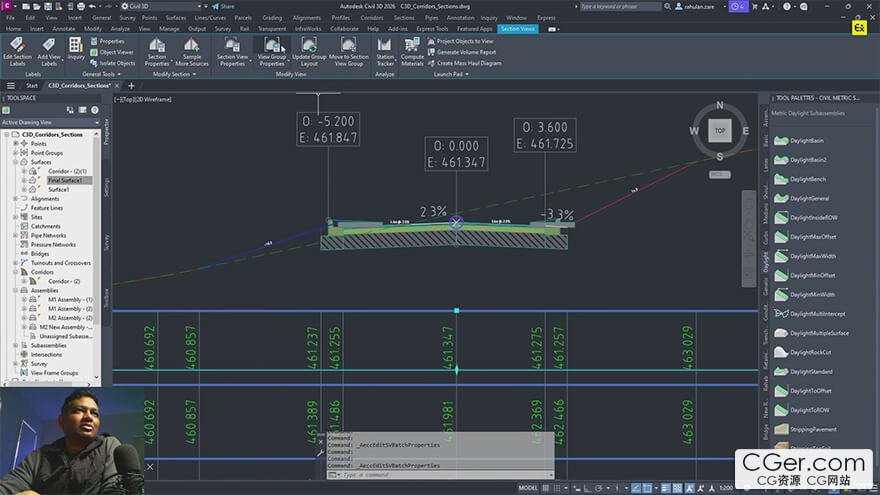Toggle lineweight display in status bar
Screen dimensions: 880x495
pyautogui.click(x=666, y=488)
